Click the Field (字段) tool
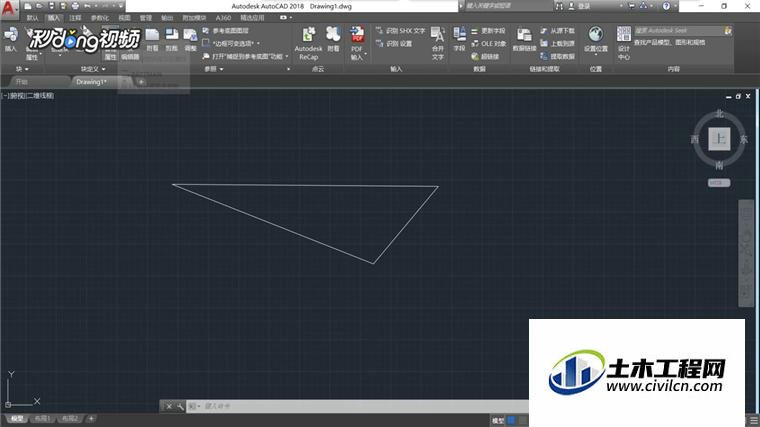 [459, 40]
